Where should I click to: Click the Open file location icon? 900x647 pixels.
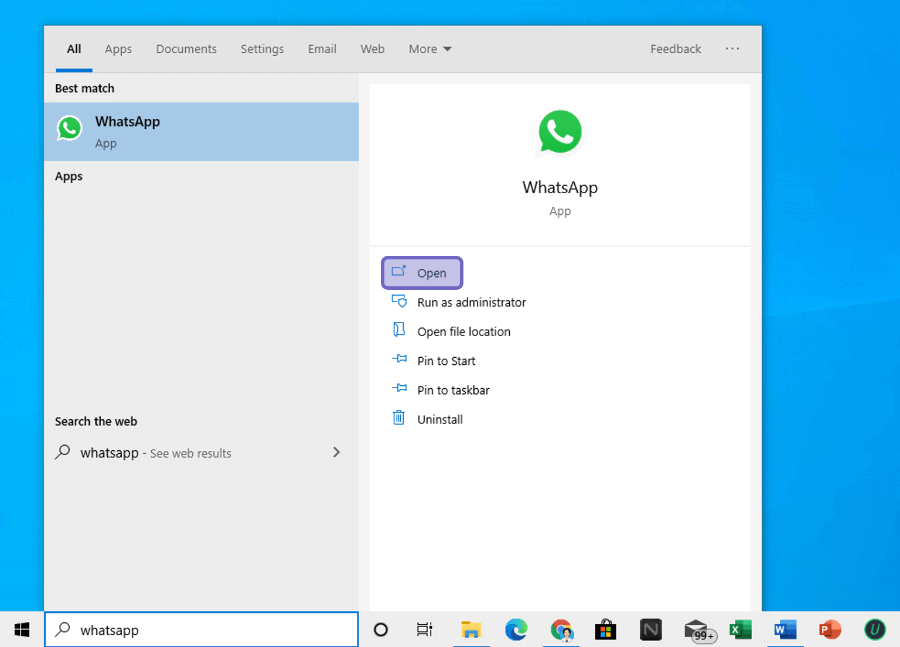(399, 330)
